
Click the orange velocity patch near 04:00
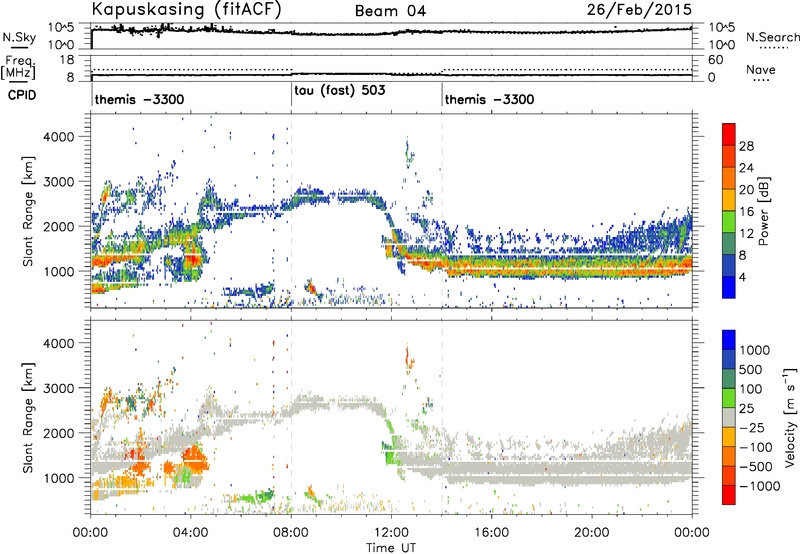(194, 458)
